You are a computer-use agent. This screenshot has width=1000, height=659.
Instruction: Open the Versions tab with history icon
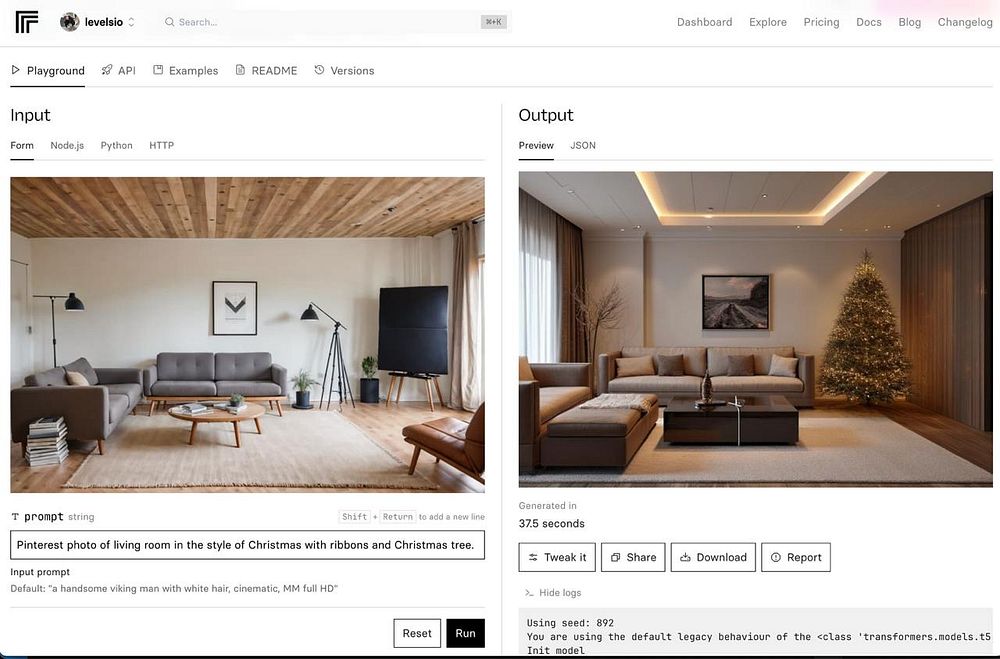344,71
